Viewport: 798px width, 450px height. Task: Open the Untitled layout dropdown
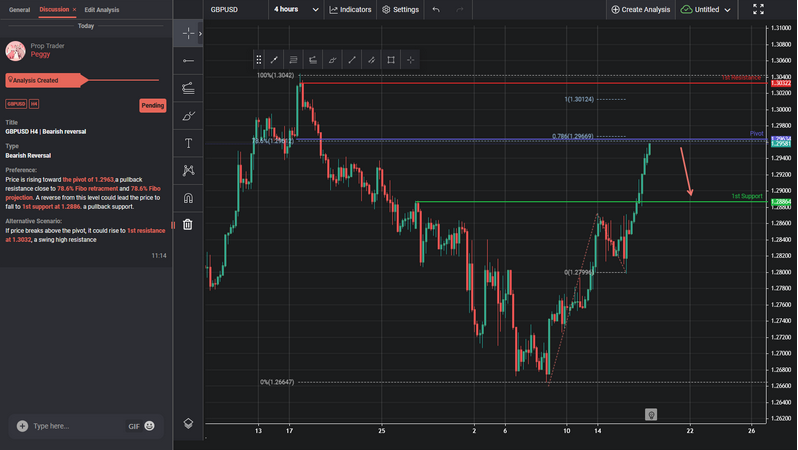[705, 10]
